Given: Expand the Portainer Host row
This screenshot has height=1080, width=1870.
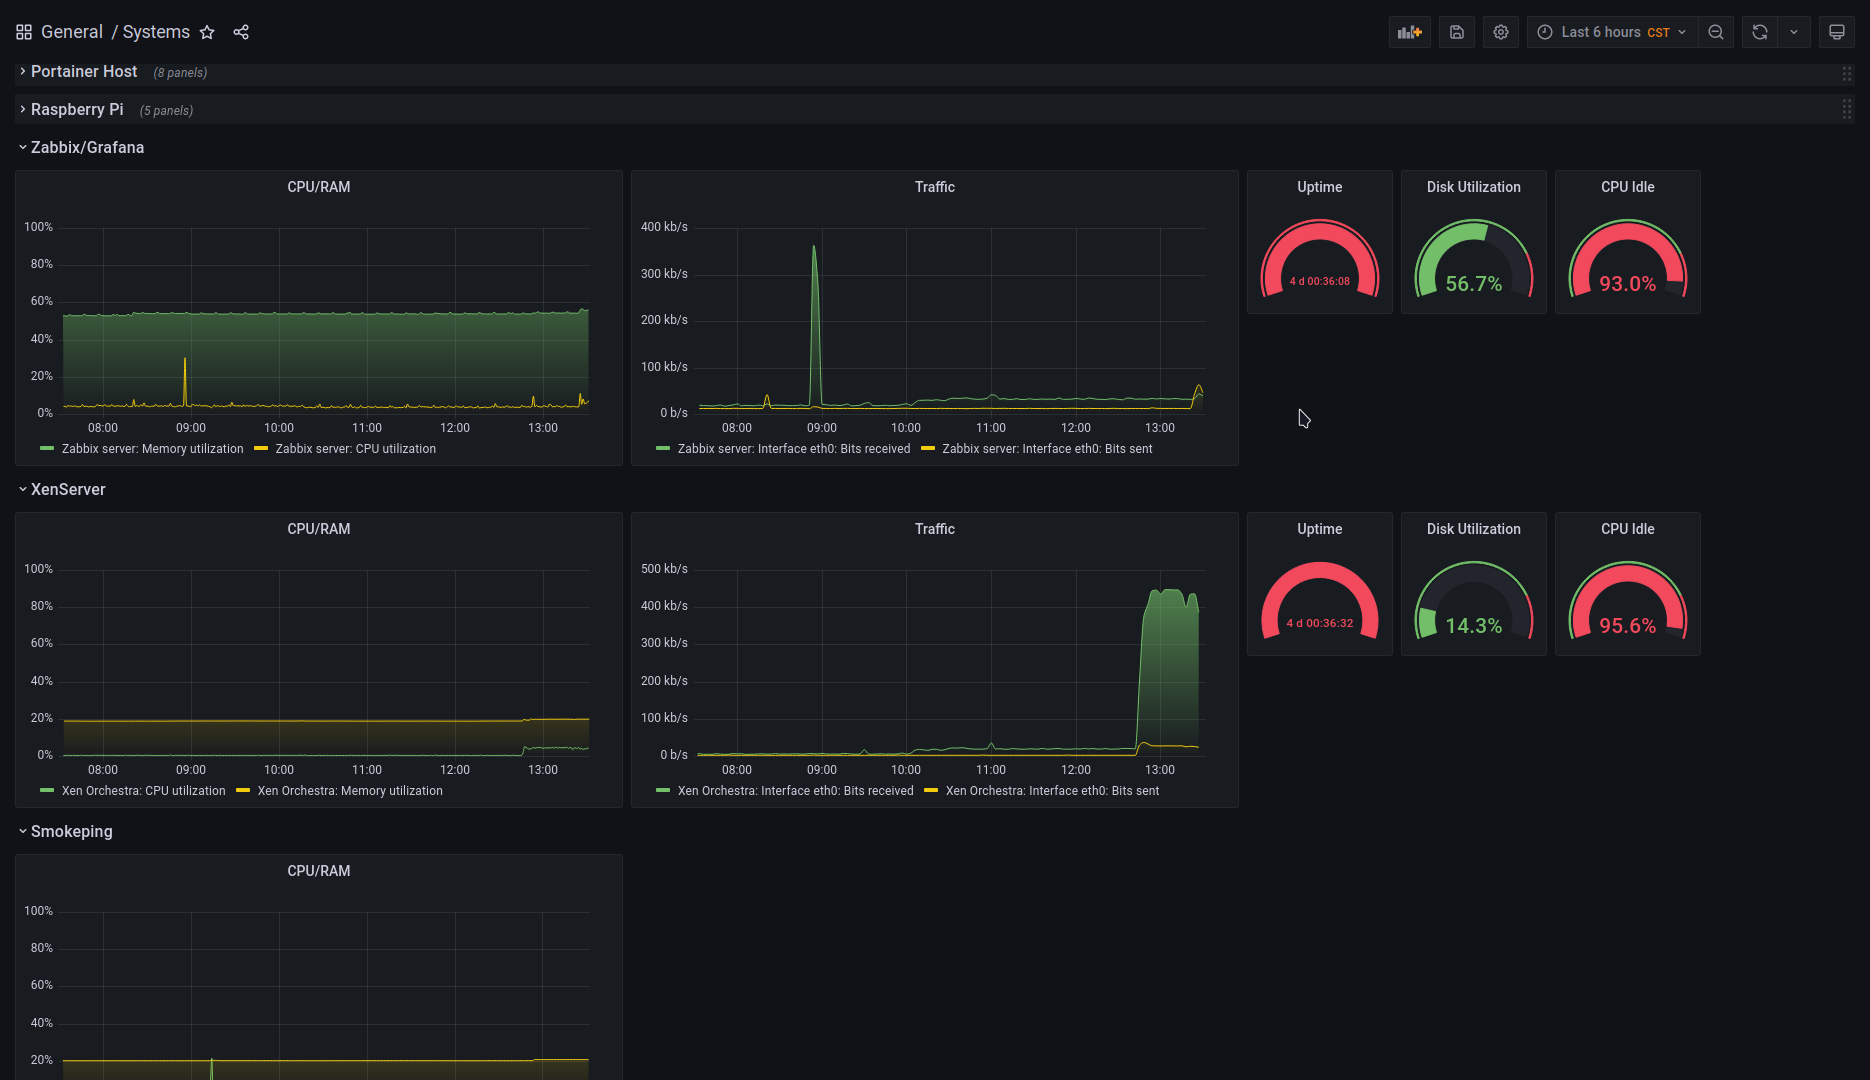Looking at the screenshot, I should [84, 71].
